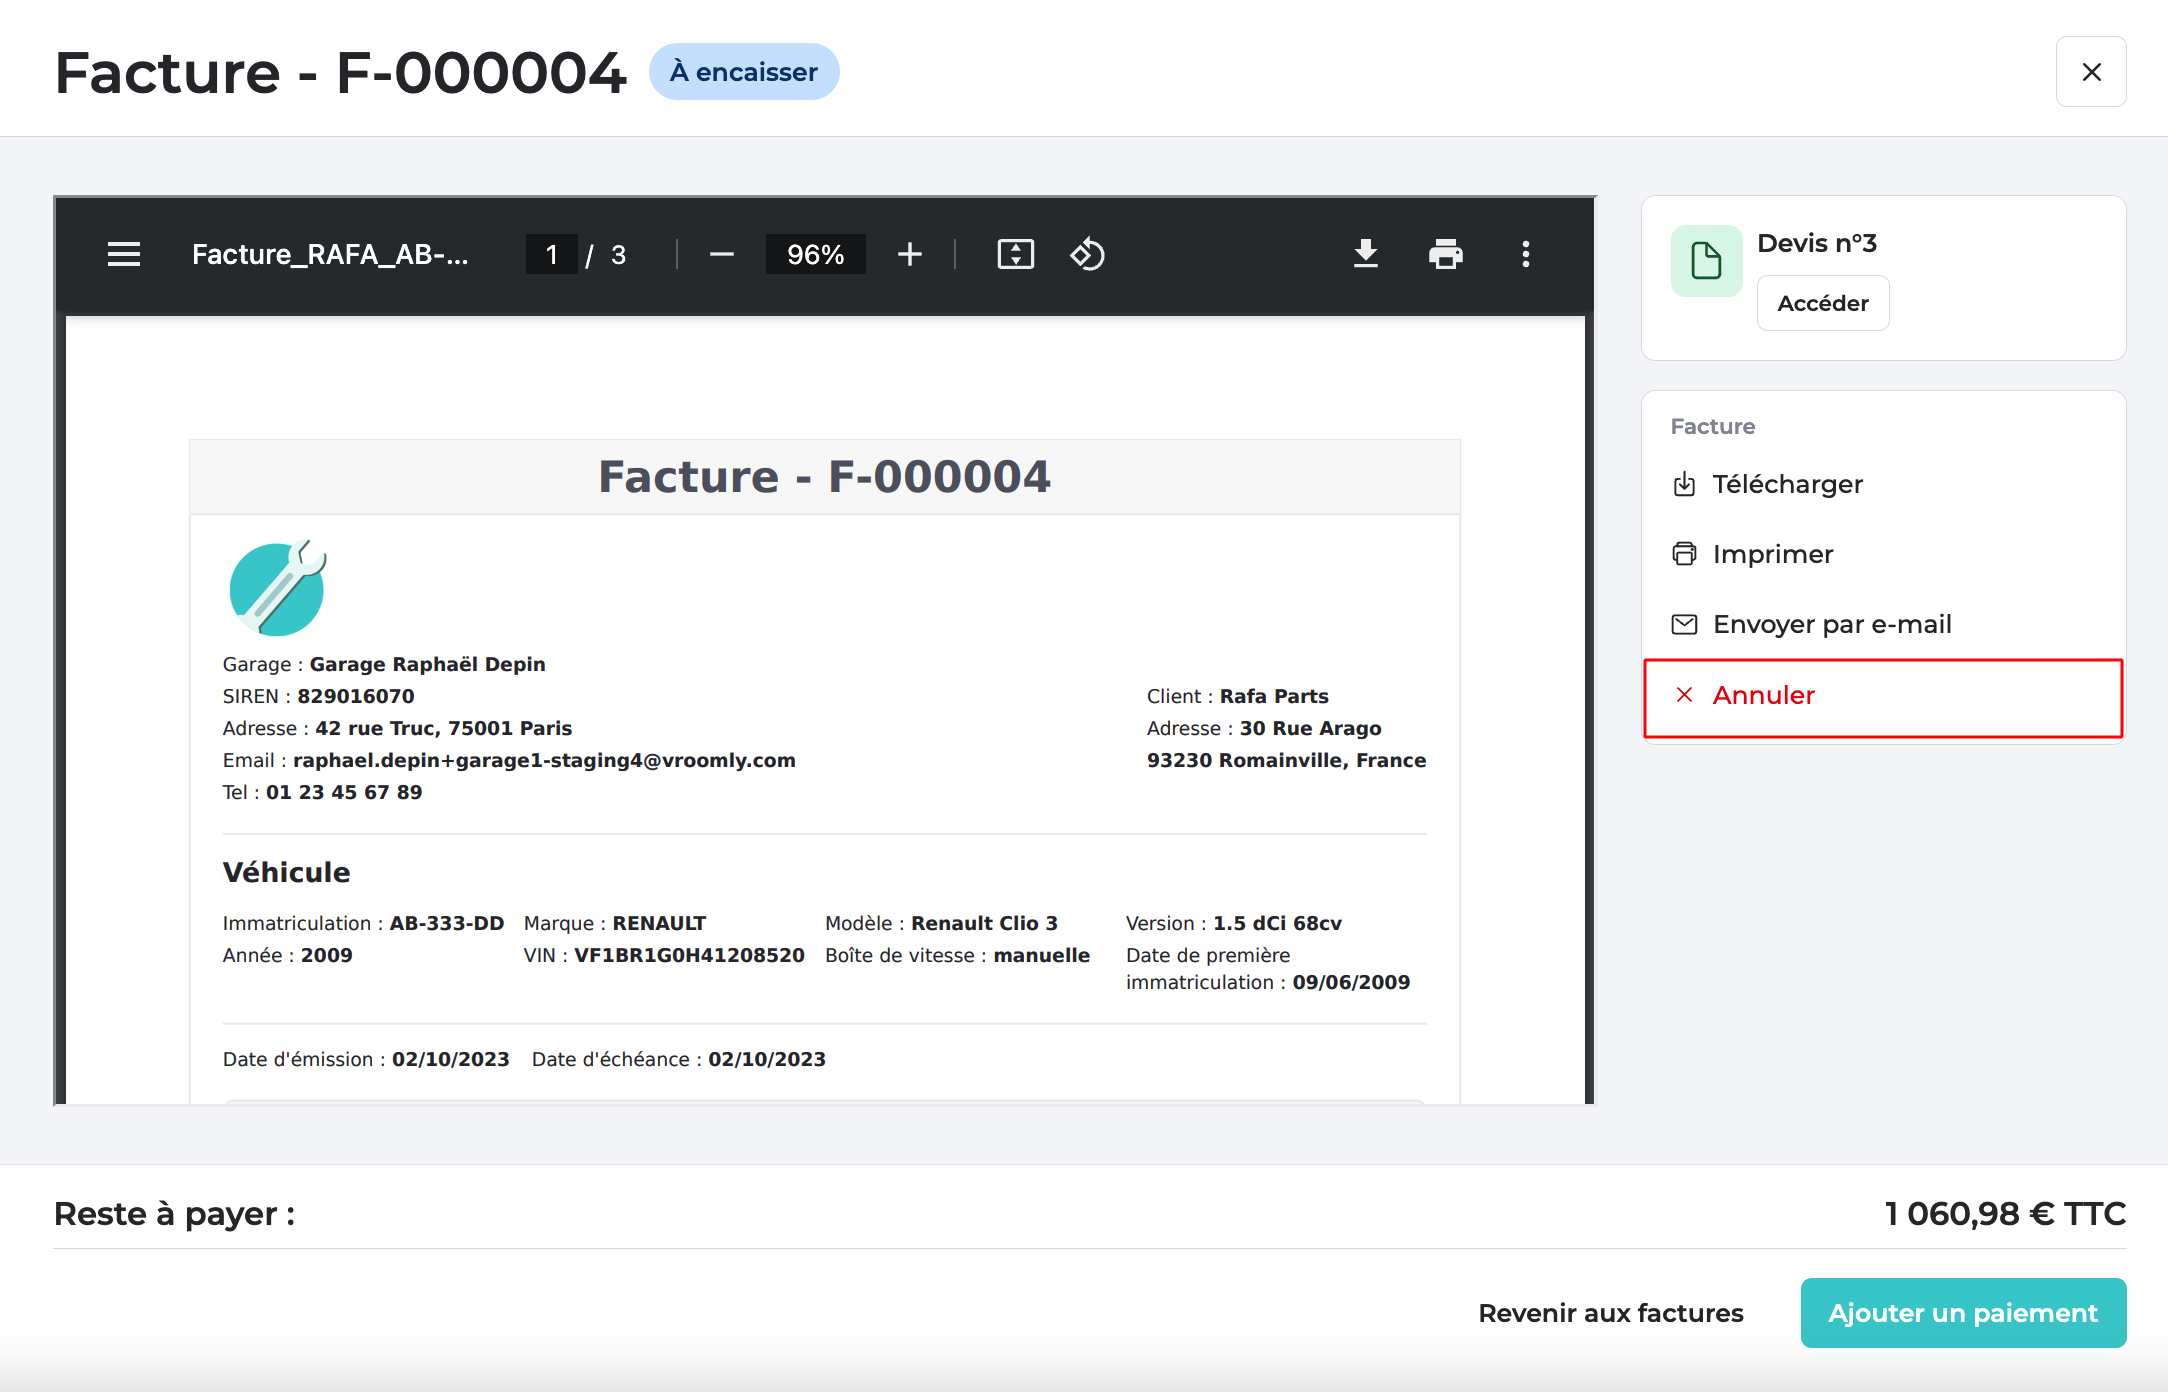Download the PDF from viewer toolbar
The width and height of the screenshot is (2168, 1392).
tap(1365, 254)
